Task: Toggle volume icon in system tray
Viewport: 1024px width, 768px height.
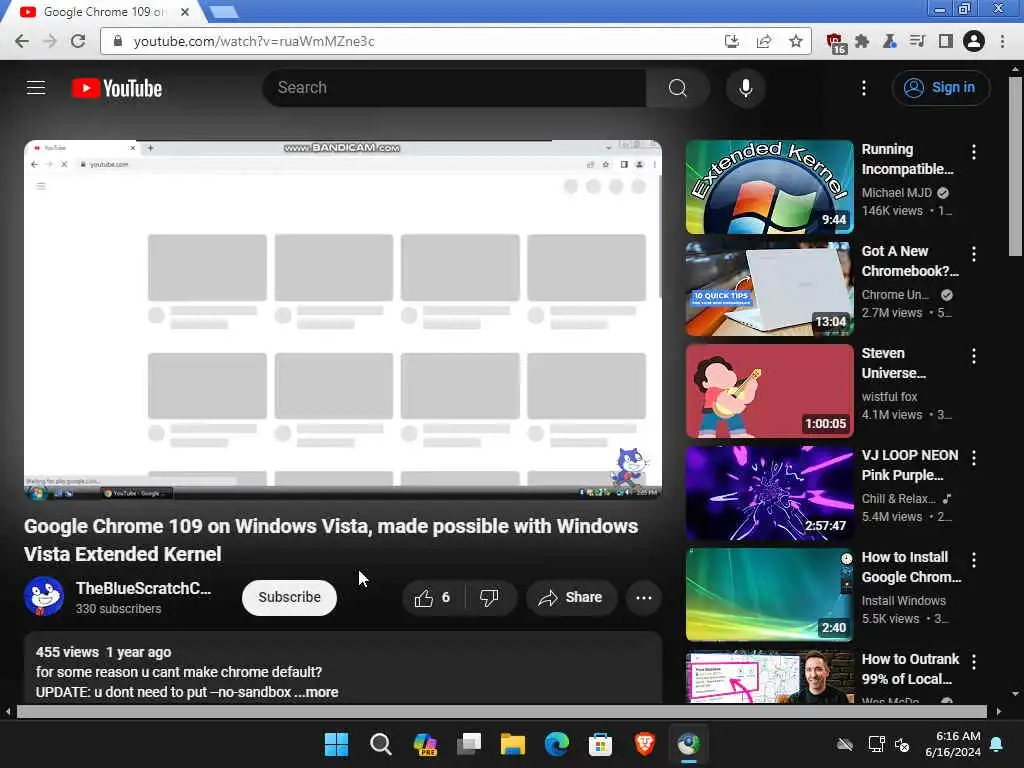Action: [902, 744]
